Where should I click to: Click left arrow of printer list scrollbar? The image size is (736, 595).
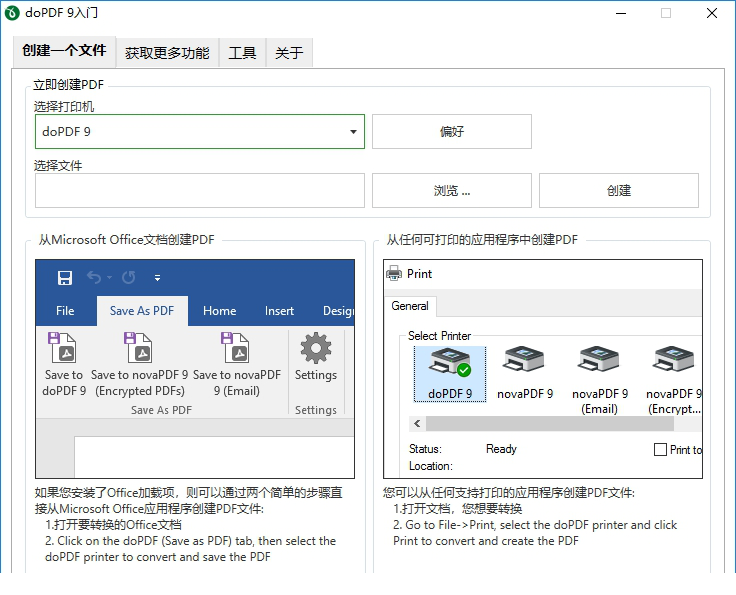(x=417, y=423)
